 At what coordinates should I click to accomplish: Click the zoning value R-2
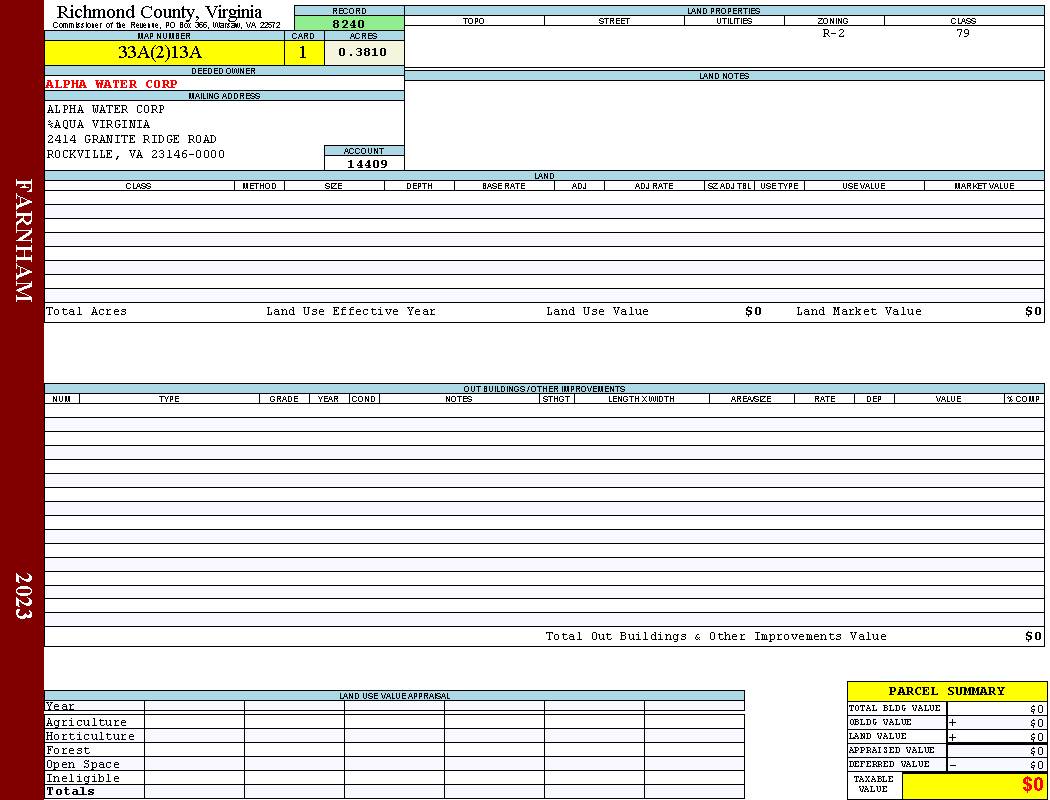click(x=834, y=33)
